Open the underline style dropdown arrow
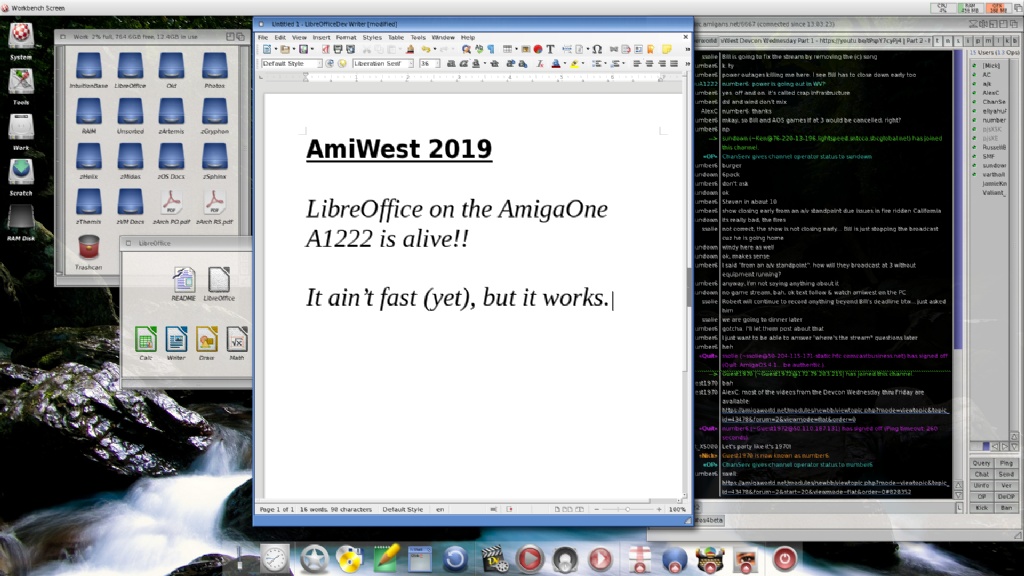The height and width of the screenshot is (576, 1024). [x=484, y=63]
